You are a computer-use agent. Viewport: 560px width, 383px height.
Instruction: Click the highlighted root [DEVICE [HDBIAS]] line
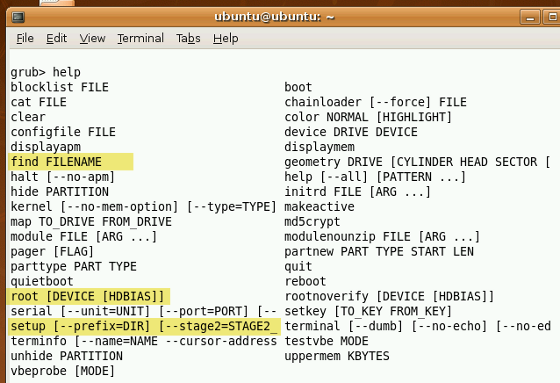[x=88, y=297]
